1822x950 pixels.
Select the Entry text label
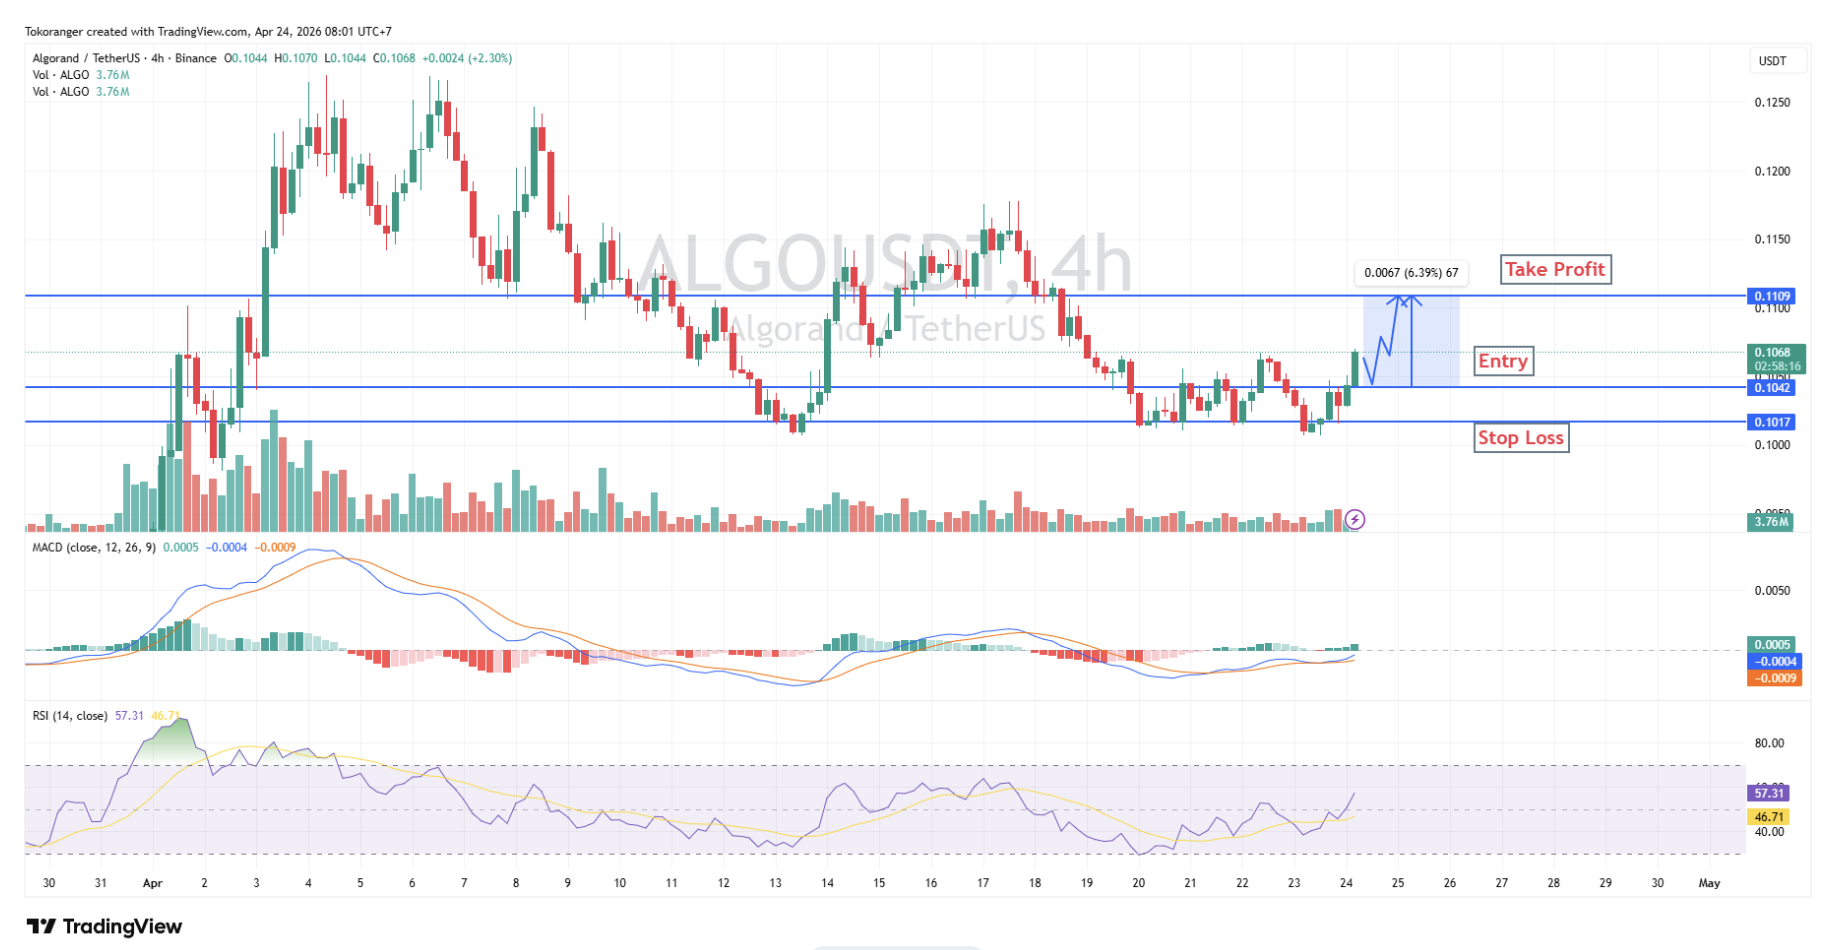click(1502, 361)
